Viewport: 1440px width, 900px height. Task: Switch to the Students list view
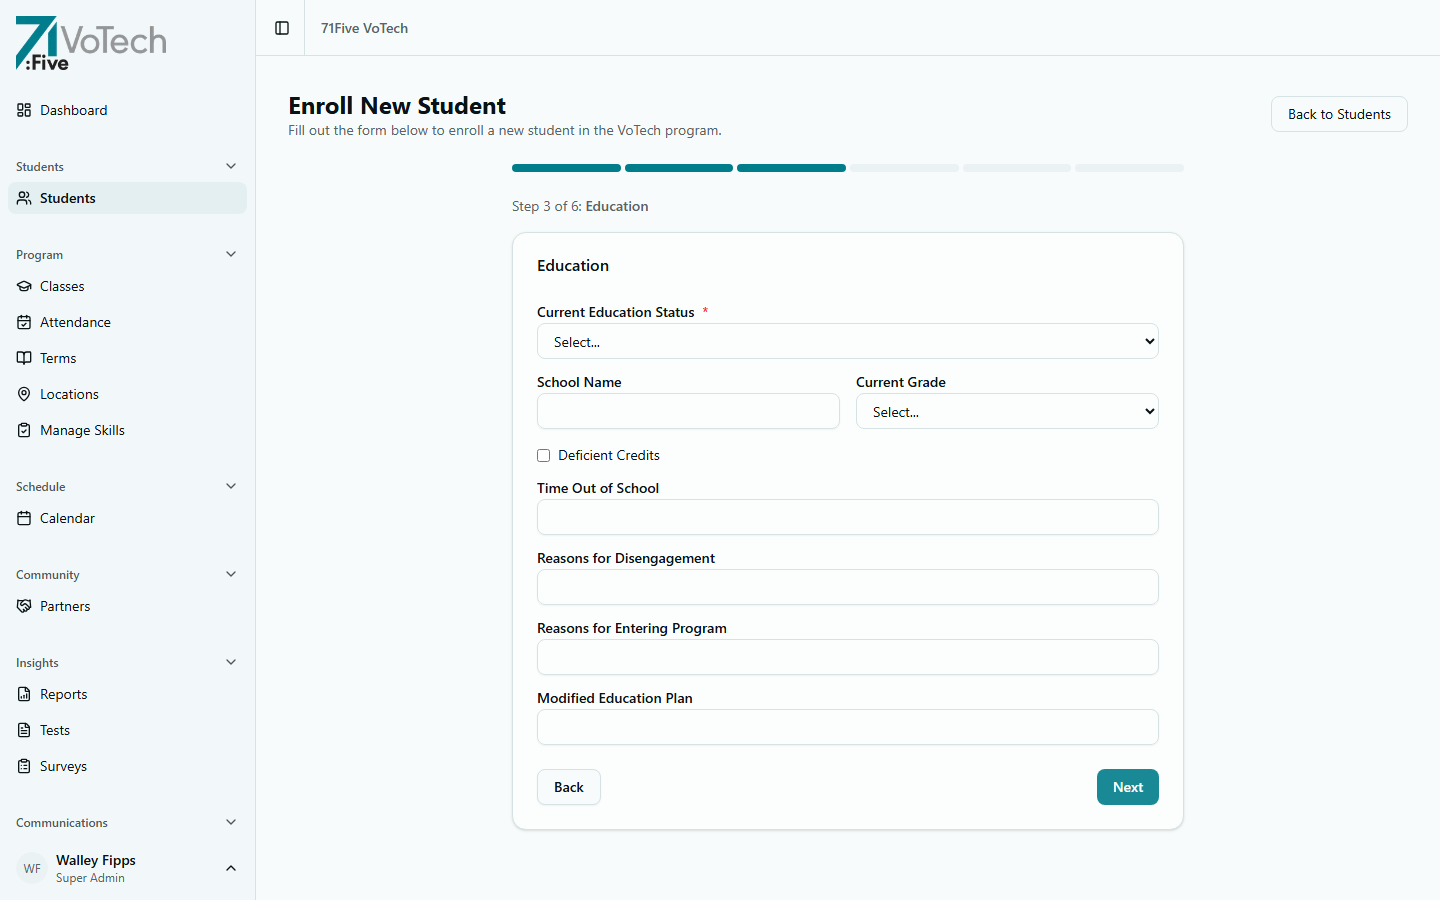[68, 198]
